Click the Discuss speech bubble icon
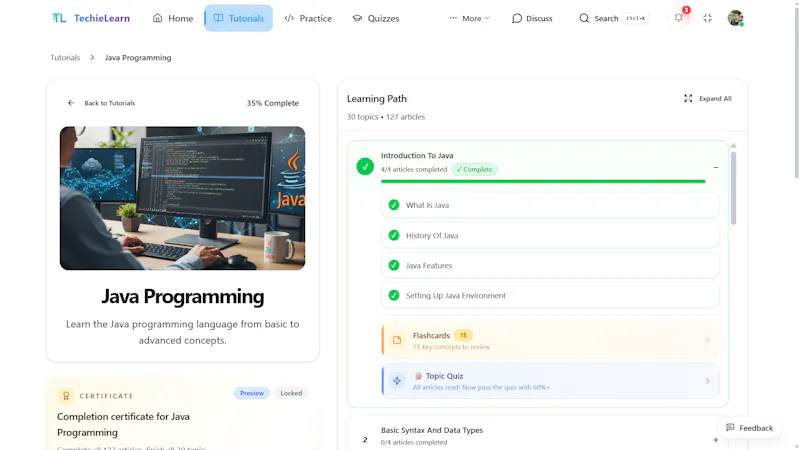 coord(517,18)
